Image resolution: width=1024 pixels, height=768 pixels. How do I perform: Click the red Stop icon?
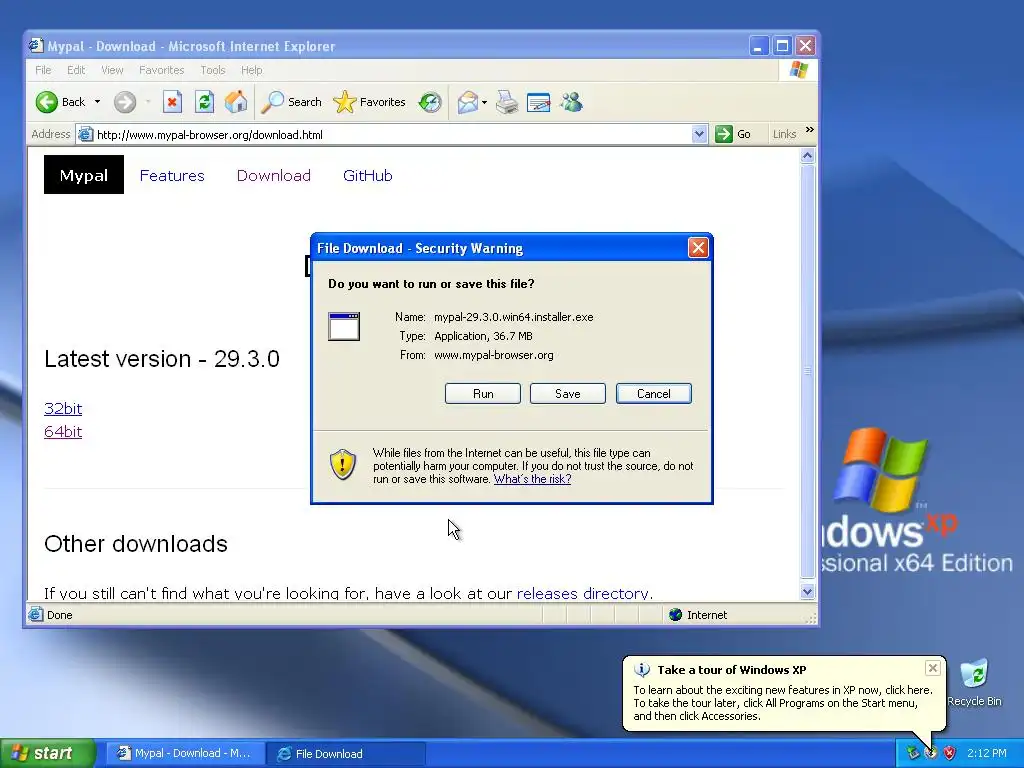(x=172, y=102)
